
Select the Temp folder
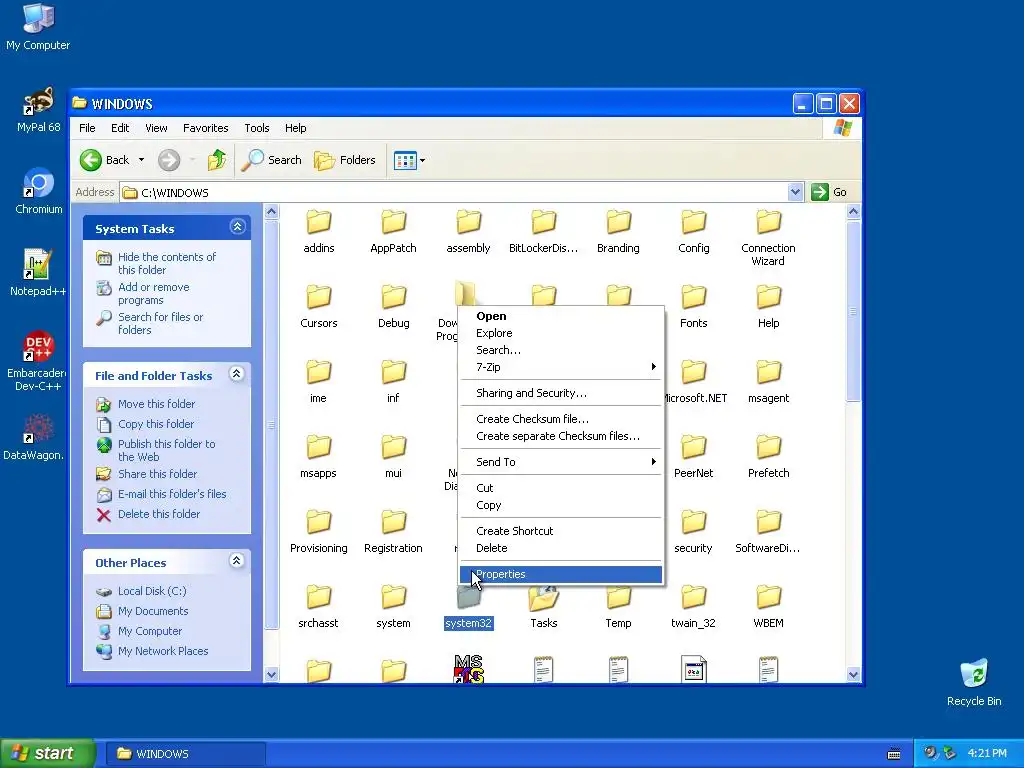(x=618, y=607)
